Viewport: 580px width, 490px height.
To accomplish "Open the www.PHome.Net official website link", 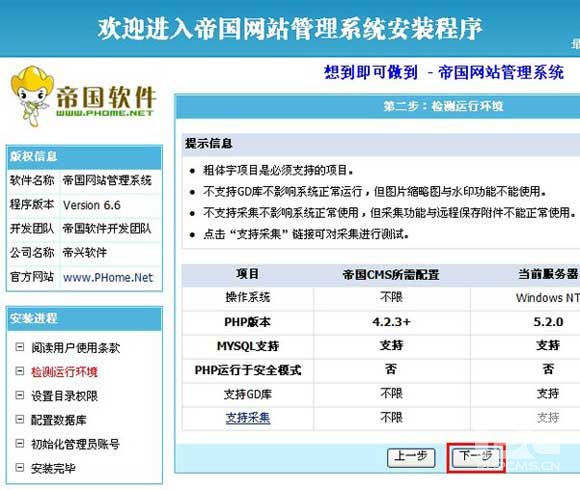I will point(108,277).
